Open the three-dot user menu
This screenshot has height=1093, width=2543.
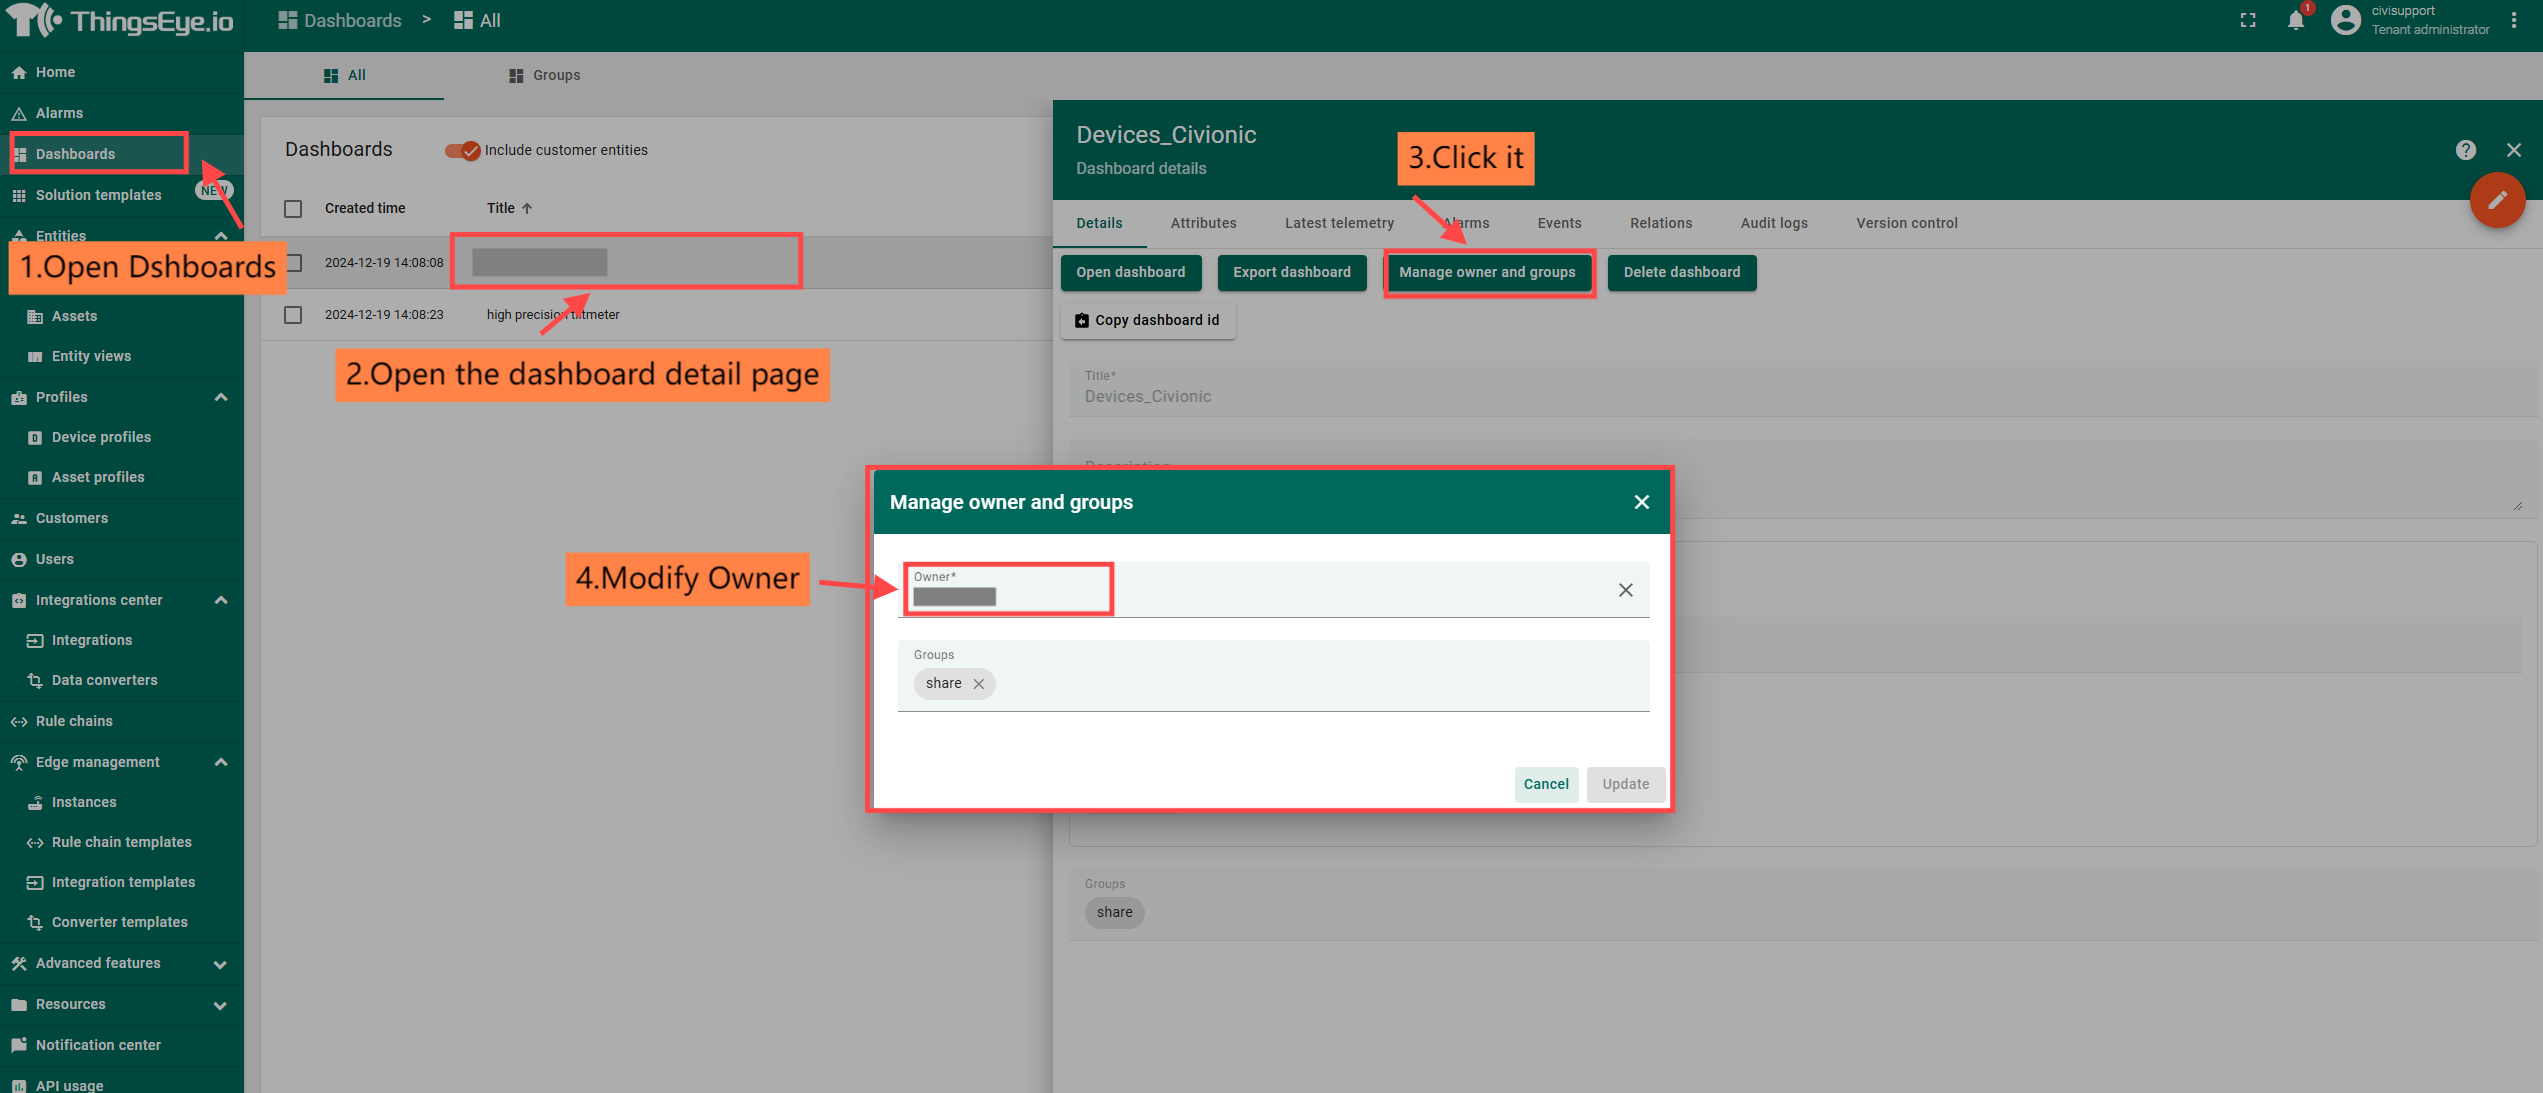point(2514,21)
